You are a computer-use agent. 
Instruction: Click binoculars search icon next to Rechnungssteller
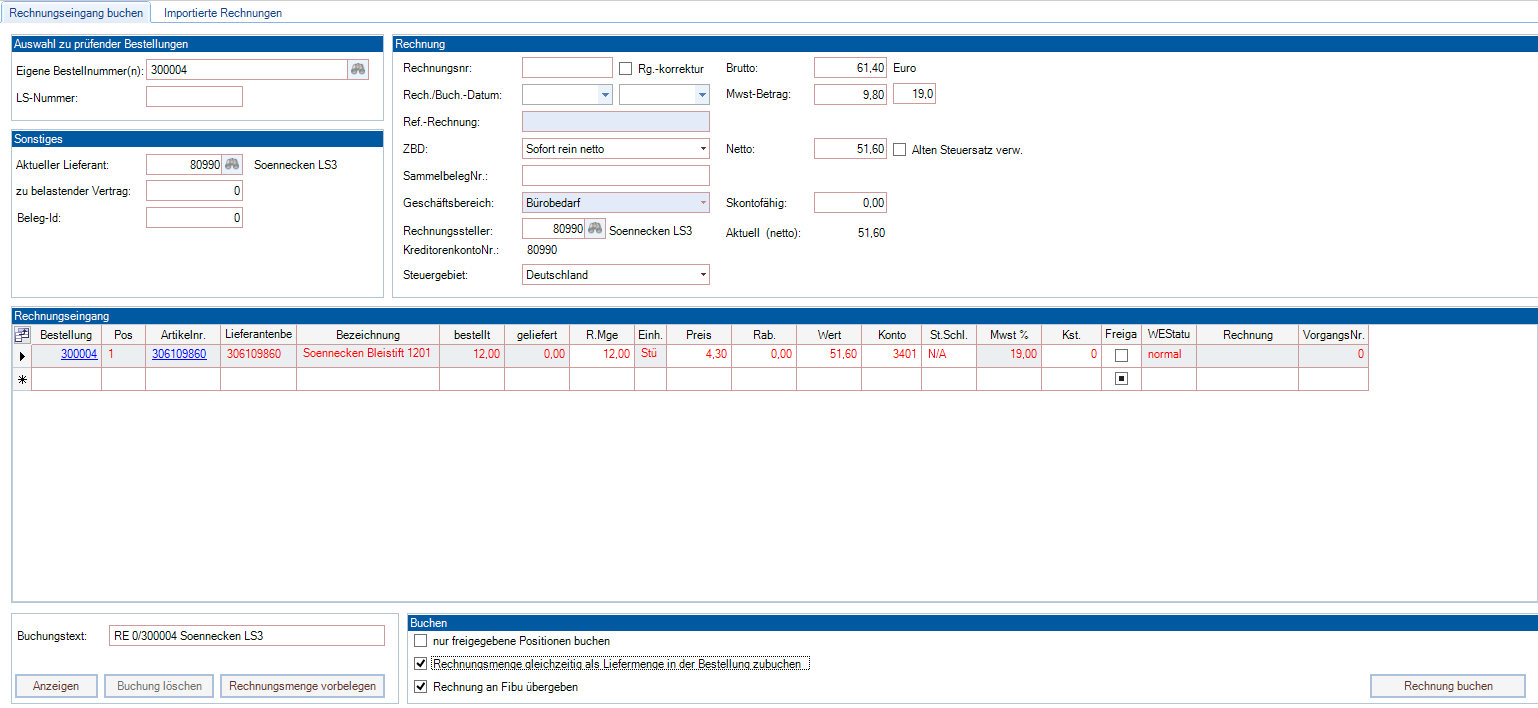(595, 229)
